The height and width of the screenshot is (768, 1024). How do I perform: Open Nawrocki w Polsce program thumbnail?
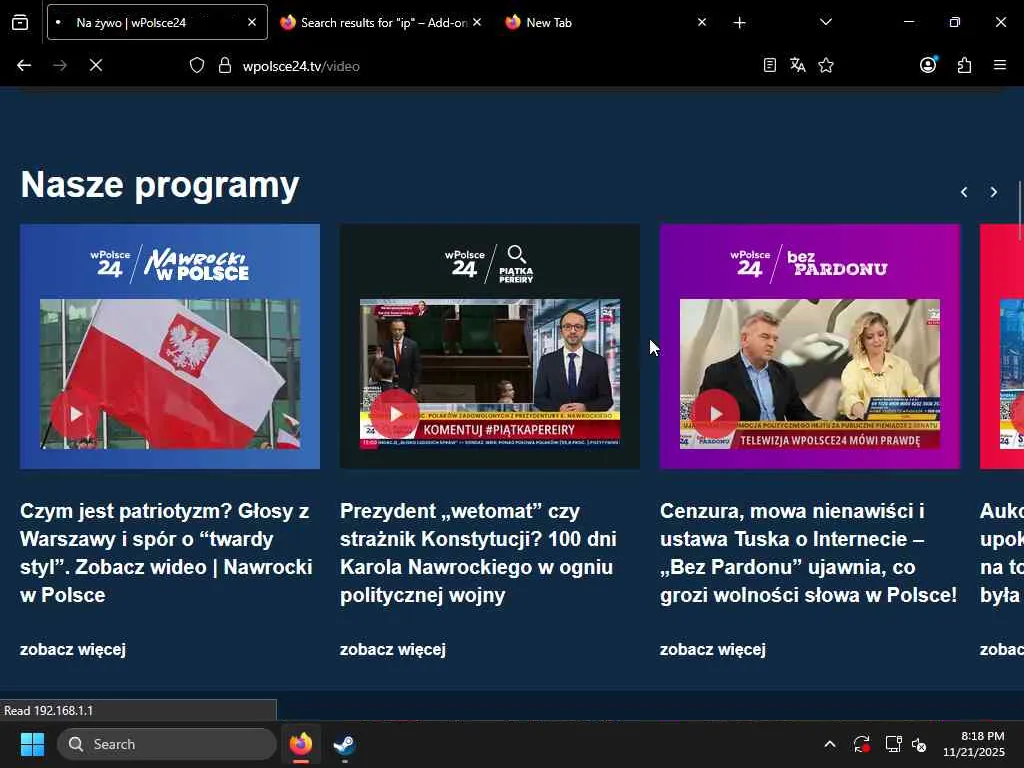coord(170,346)
